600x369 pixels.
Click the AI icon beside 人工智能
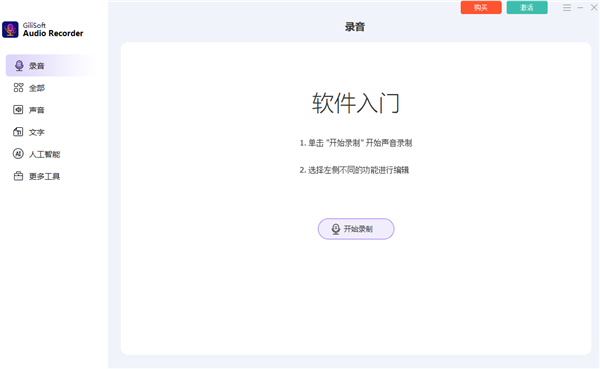(18, 154)
